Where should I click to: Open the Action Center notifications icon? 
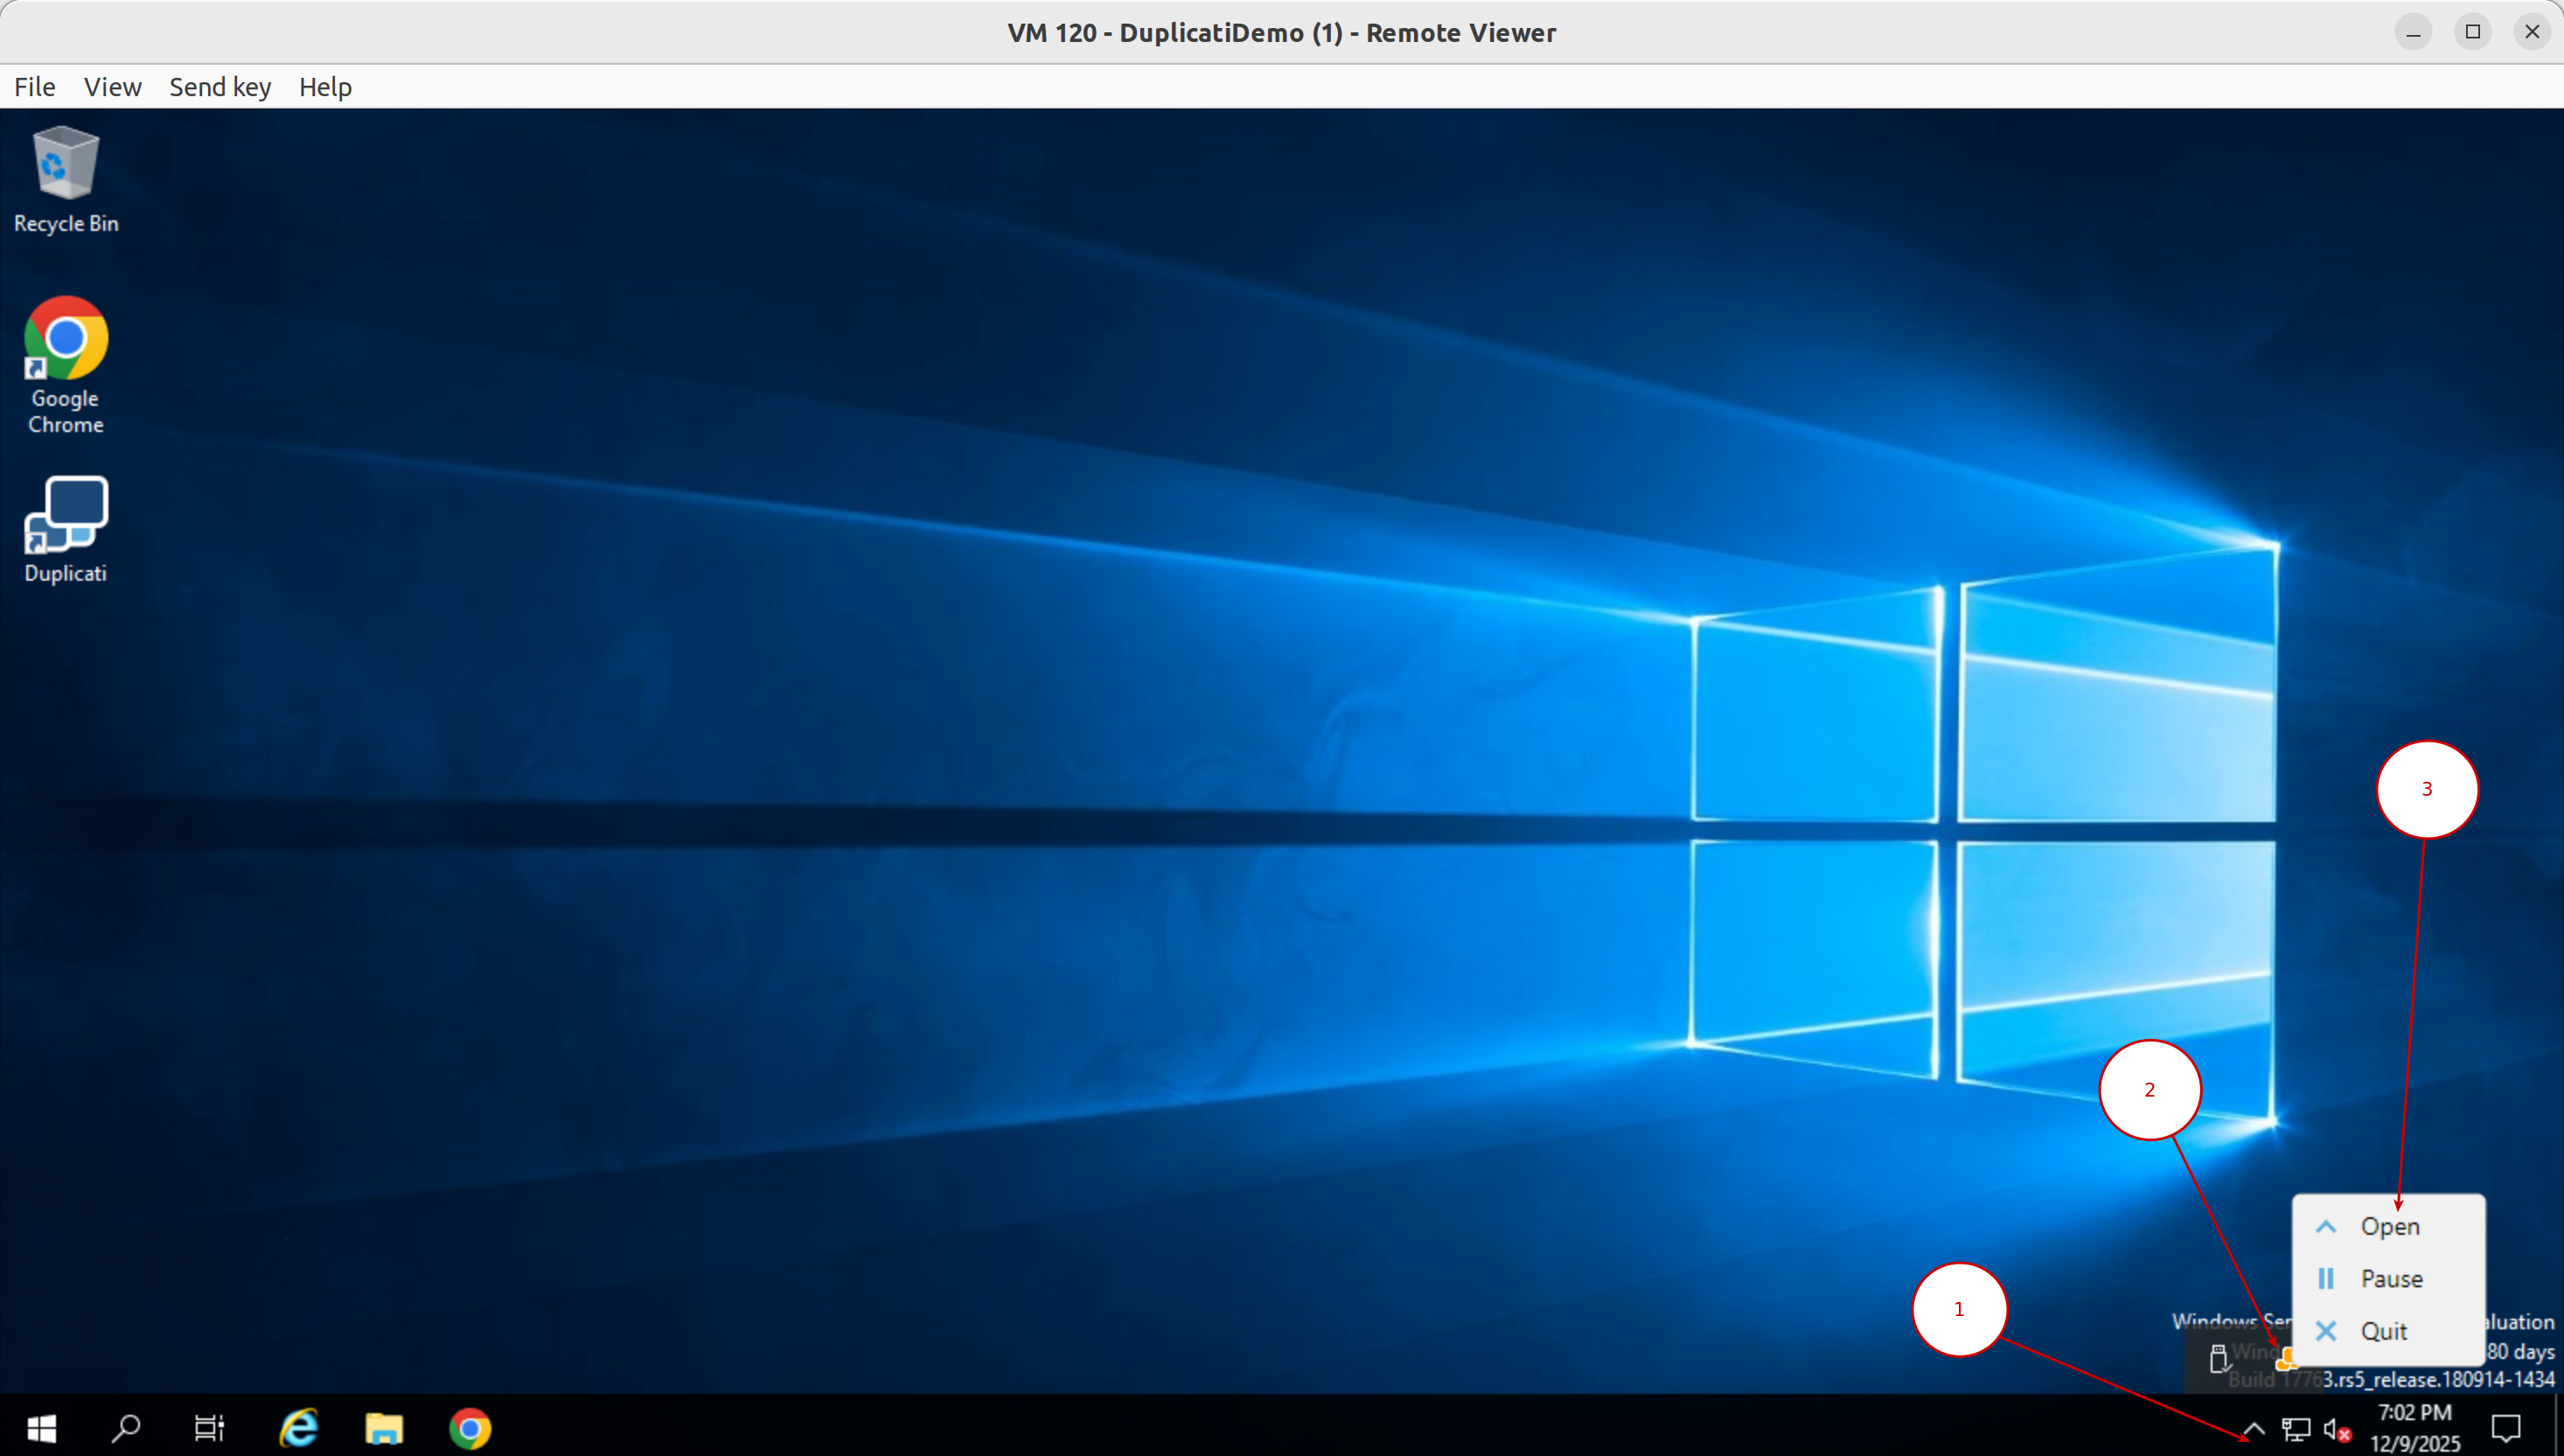click(x=2505, y=1428)
